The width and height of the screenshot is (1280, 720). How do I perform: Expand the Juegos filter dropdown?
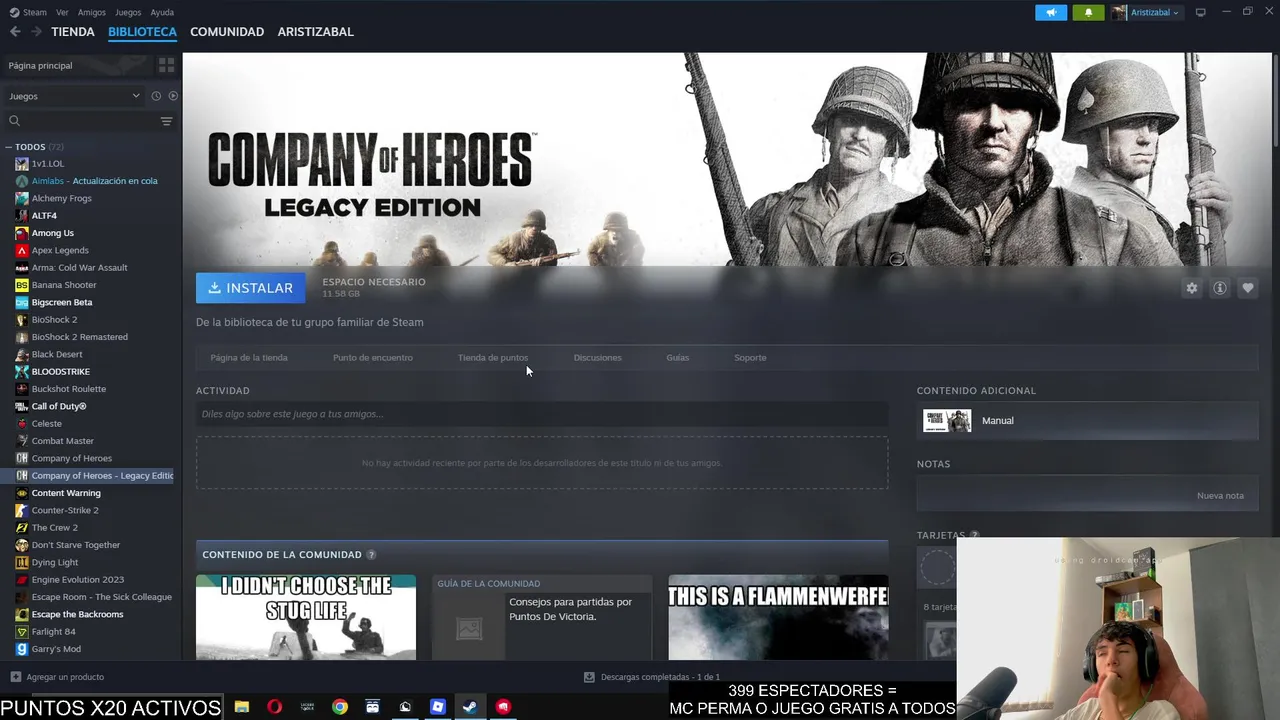[x=74, y=96]
